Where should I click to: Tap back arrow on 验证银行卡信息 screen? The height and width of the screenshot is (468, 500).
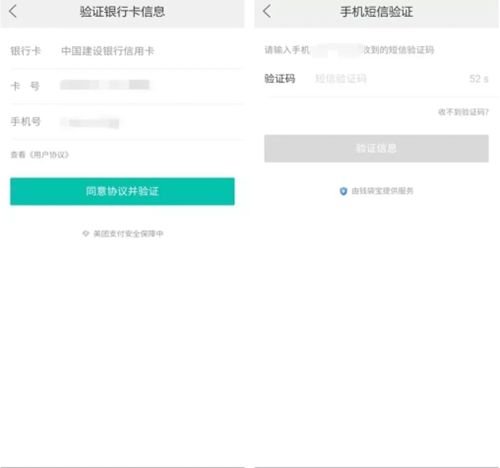[13, 12]
